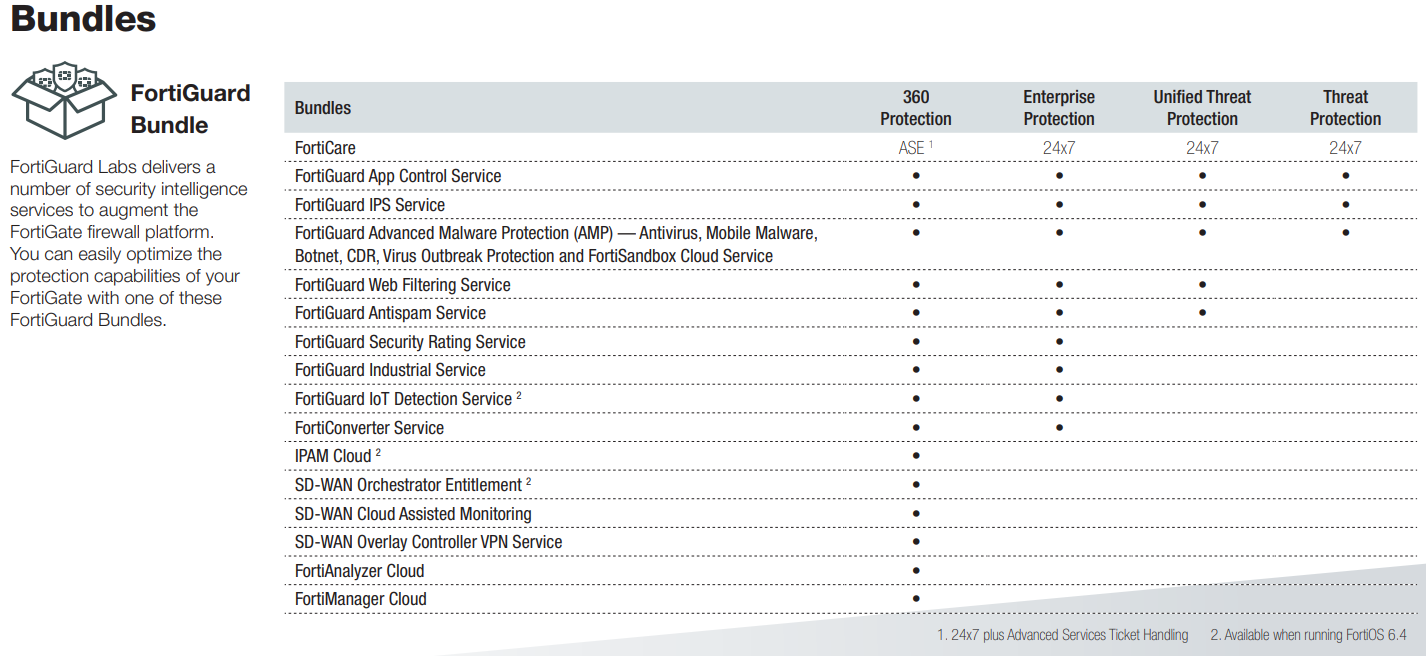Click FortiGuard Antispam Unified Threat Protection dot
Image resolution: width=1426 pixels, height=656 pixels.
(x=1202, y=313)
